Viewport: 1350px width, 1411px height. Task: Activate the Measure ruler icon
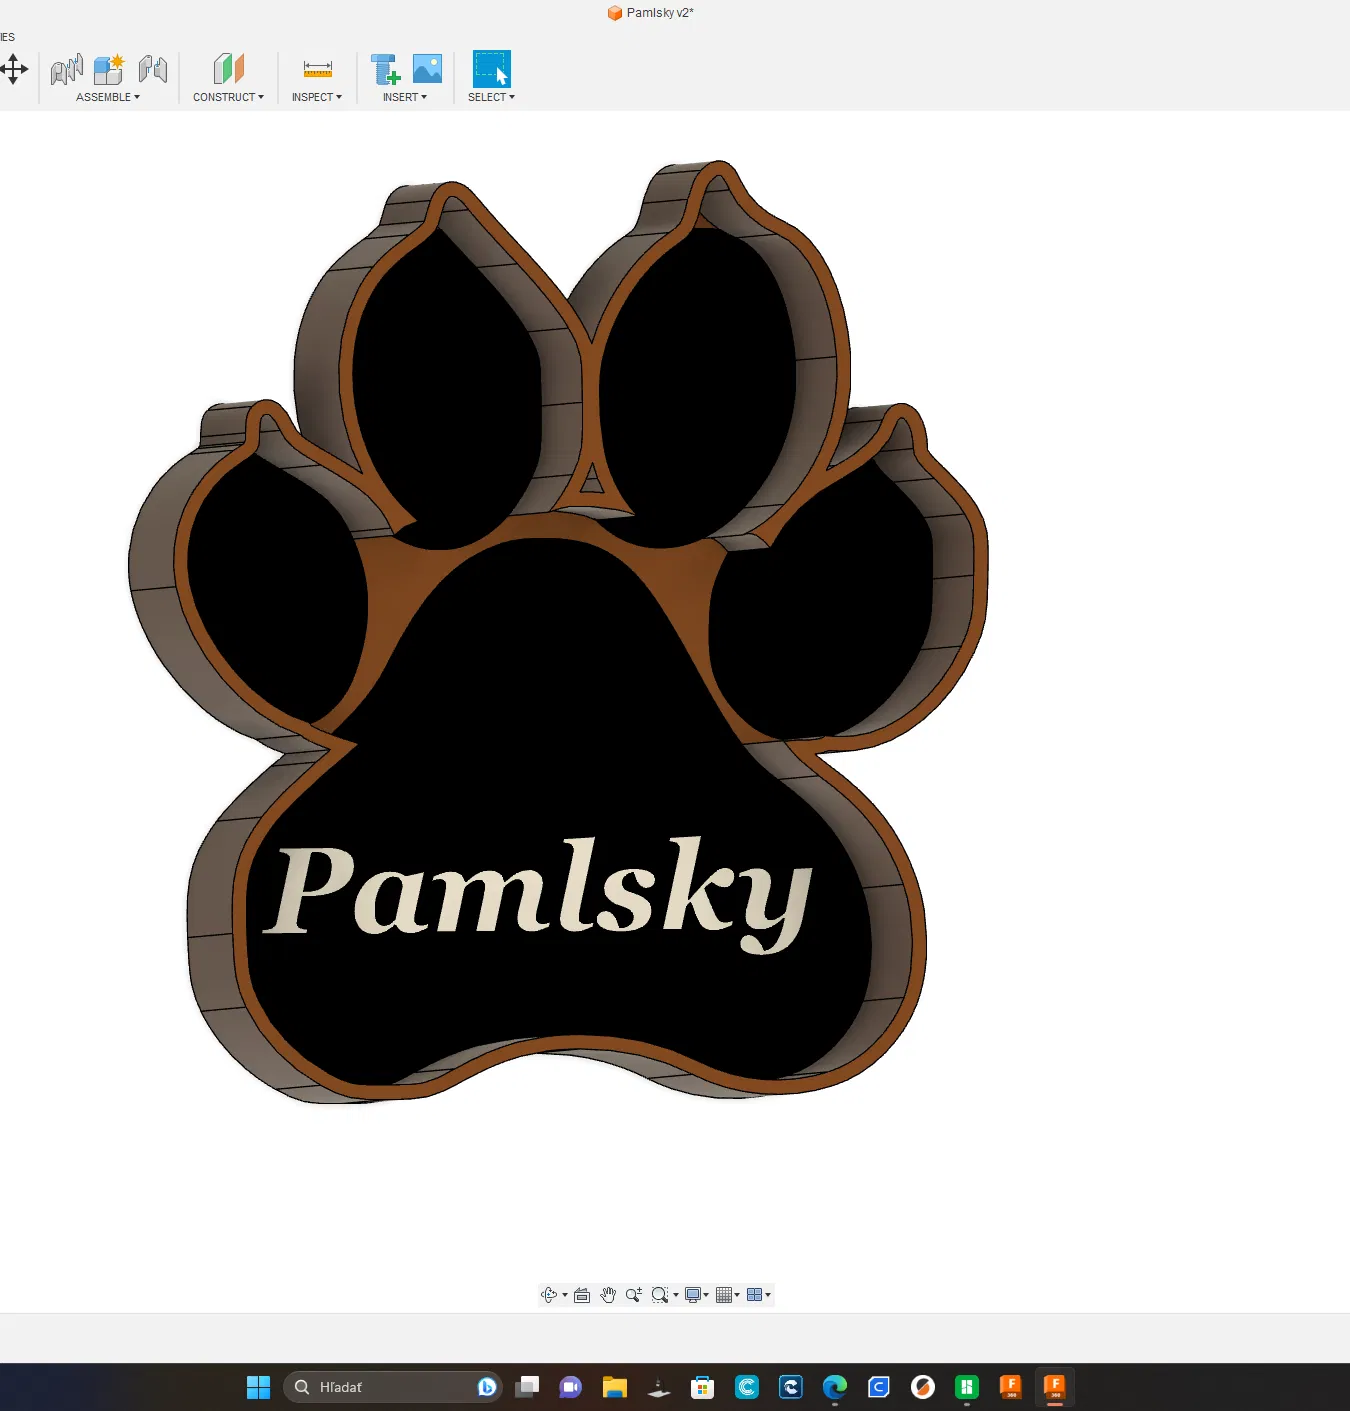click(317, 69)
